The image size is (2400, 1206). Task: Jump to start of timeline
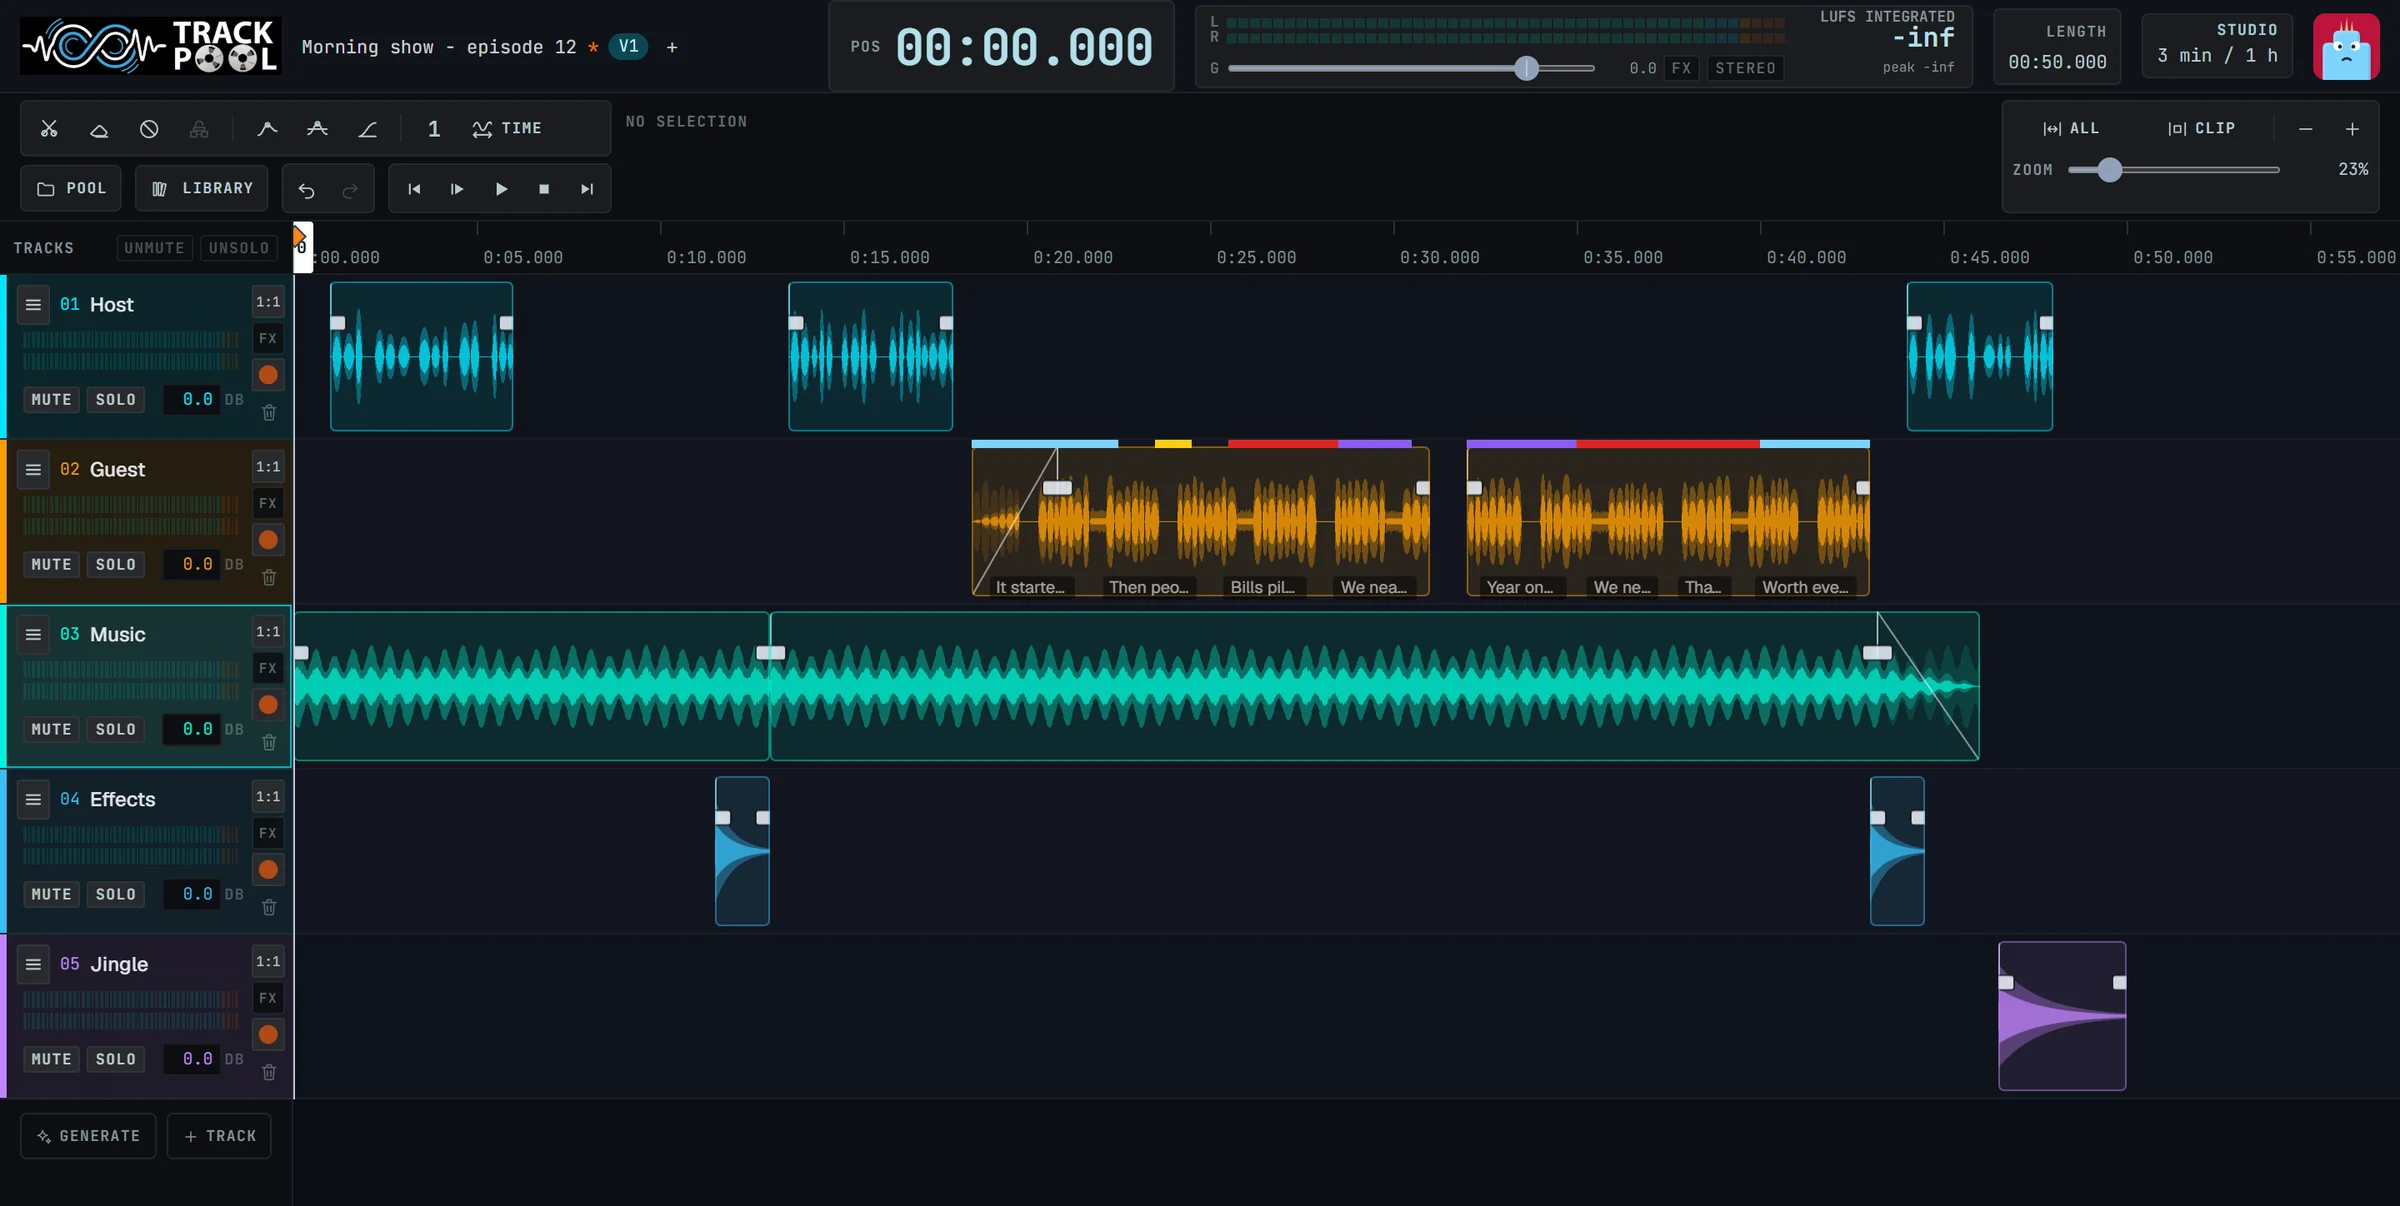tap(414, 189)
